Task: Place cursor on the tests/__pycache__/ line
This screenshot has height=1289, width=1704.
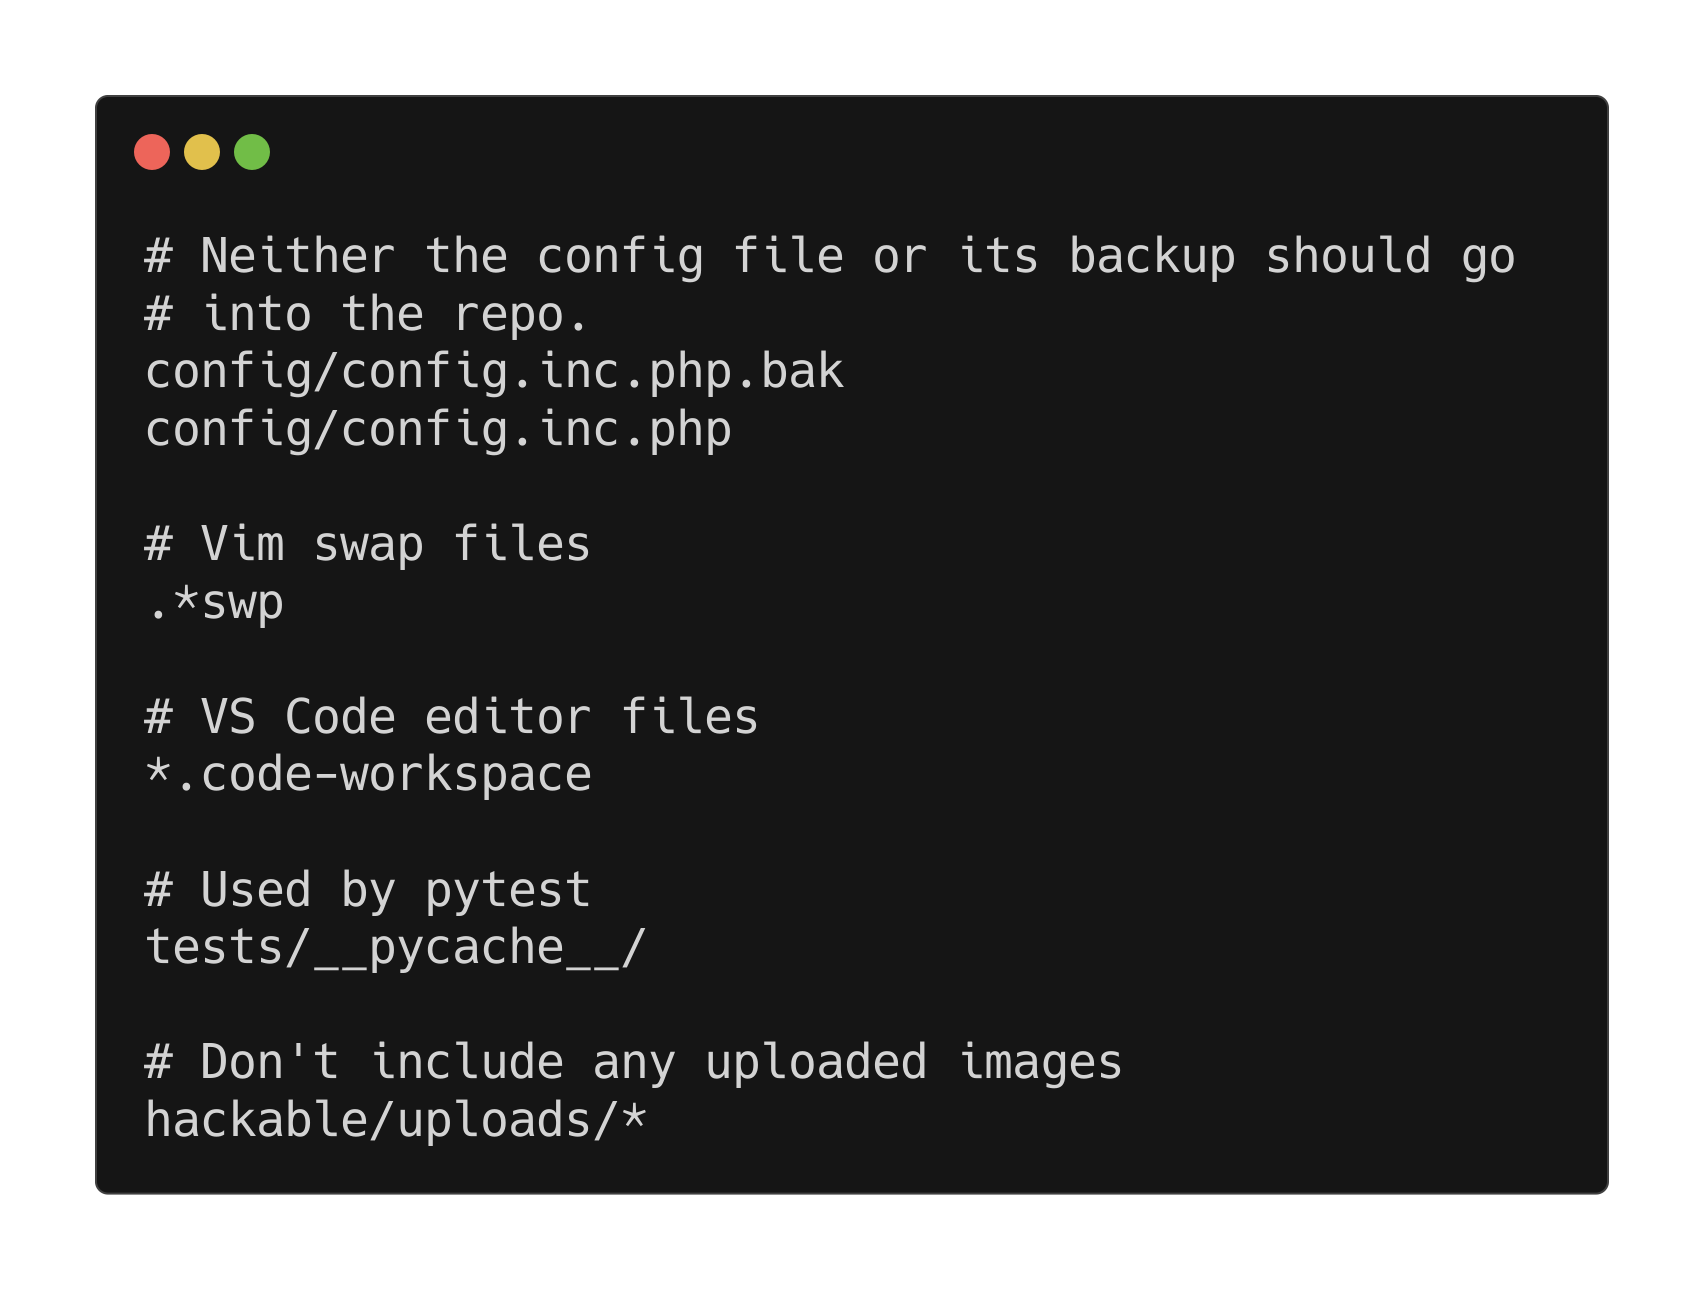Action: tap(396, 948)
